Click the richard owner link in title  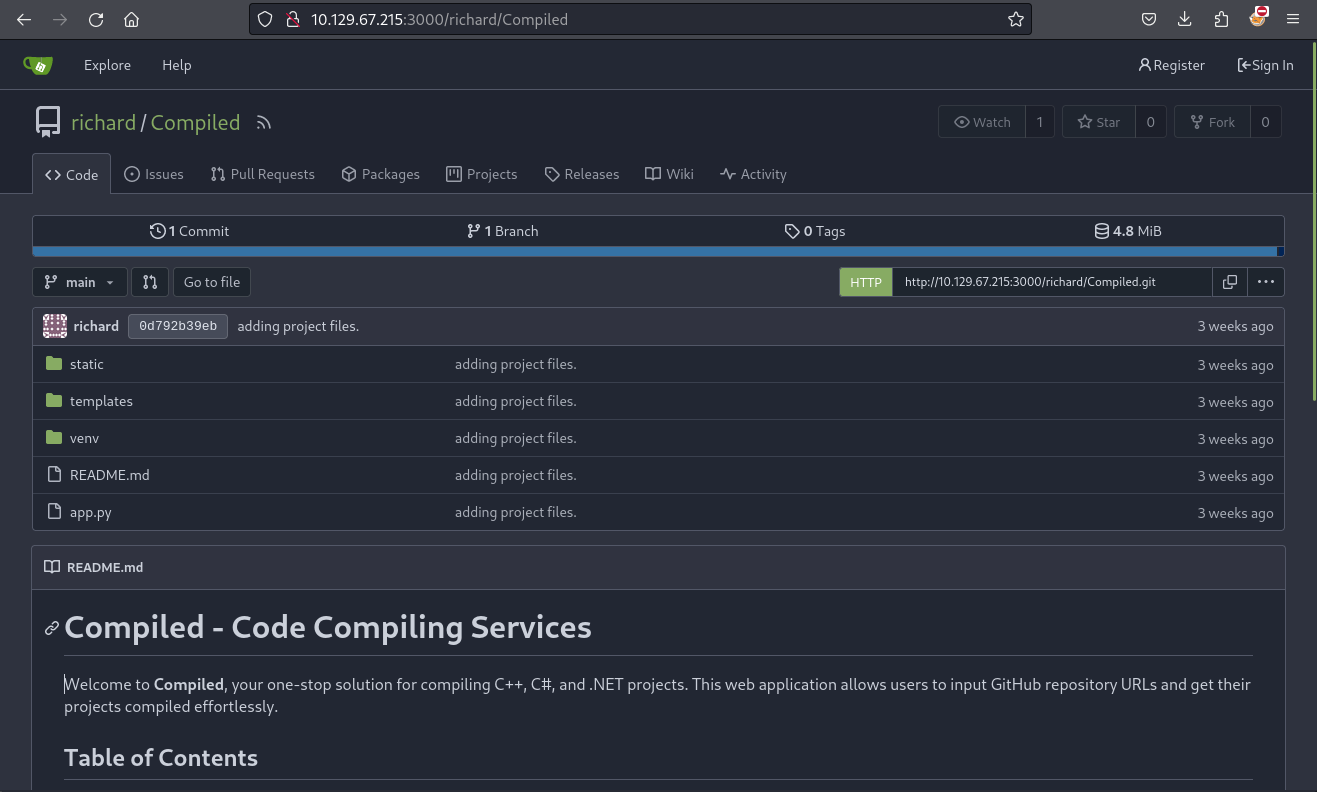tap(103, 122)
